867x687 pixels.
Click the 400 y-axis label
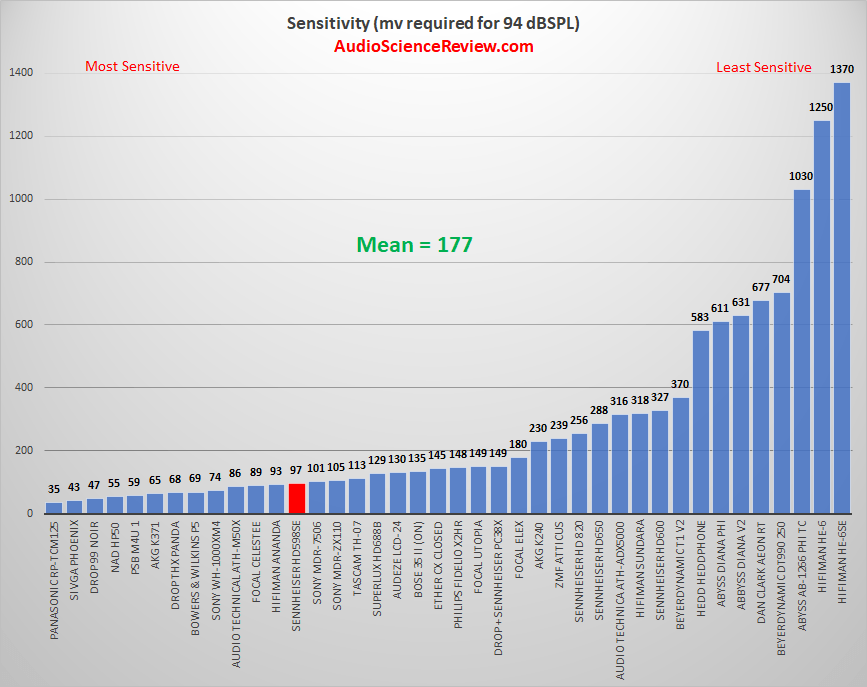coord(24,388)
